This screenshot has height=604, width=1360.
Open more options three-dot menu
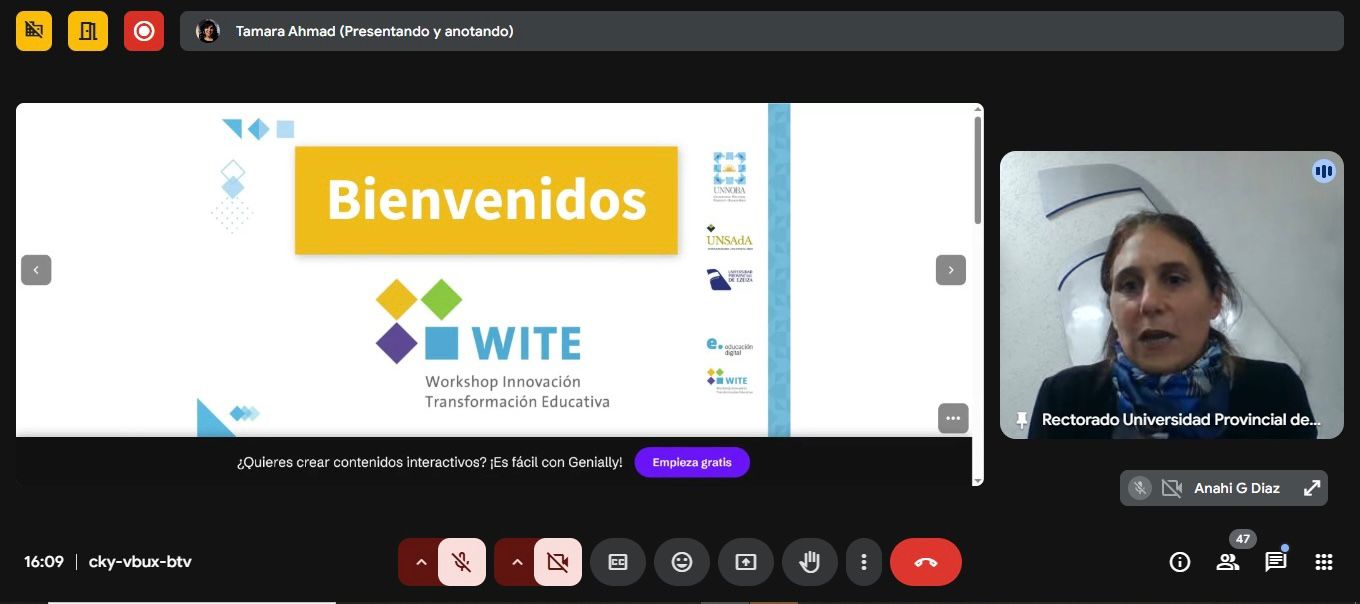point(864,562)
